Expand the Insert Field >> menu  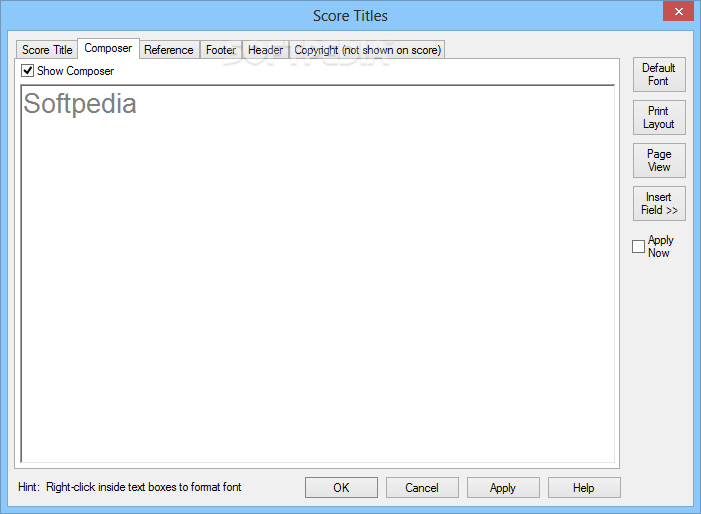click(659, 203)
